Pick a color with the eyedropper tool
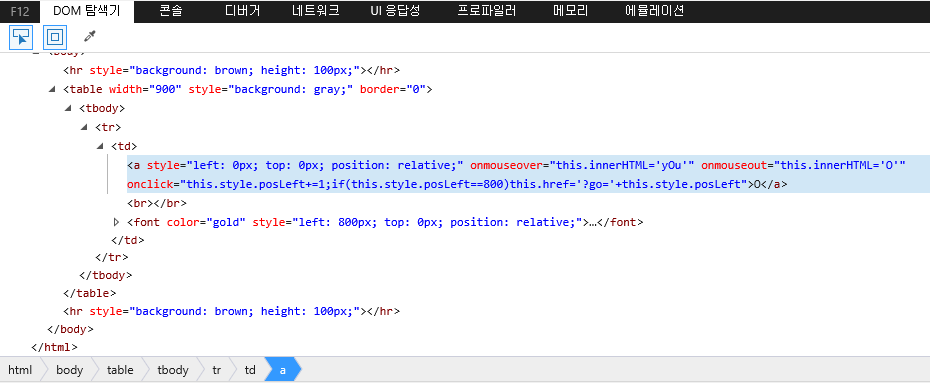 [90, 37]
